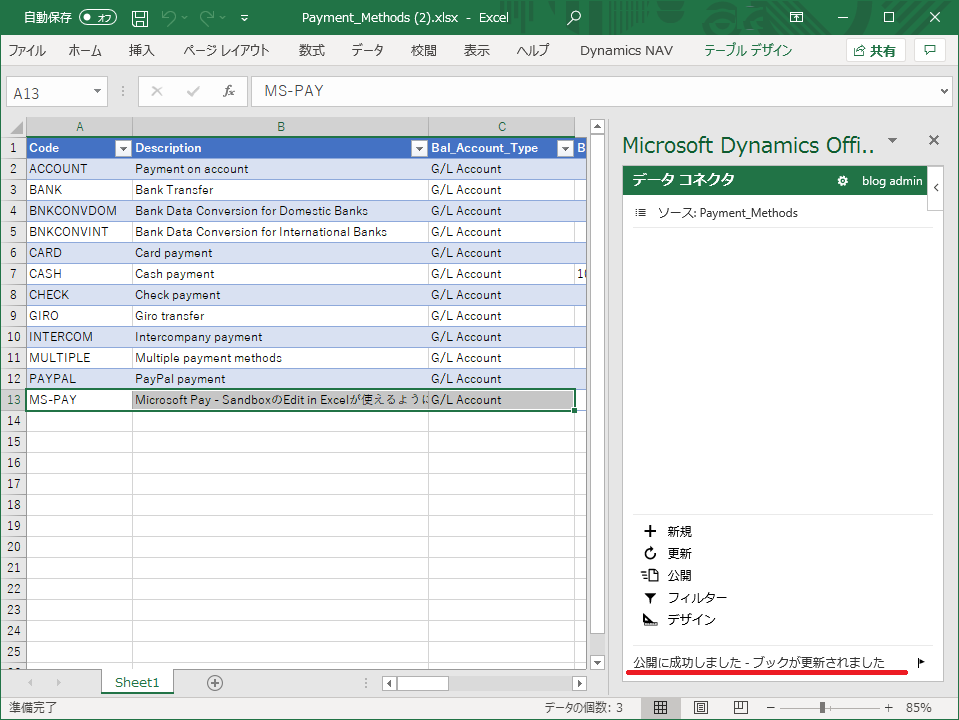Click the Redo arrow icon

tap(207, 18)
